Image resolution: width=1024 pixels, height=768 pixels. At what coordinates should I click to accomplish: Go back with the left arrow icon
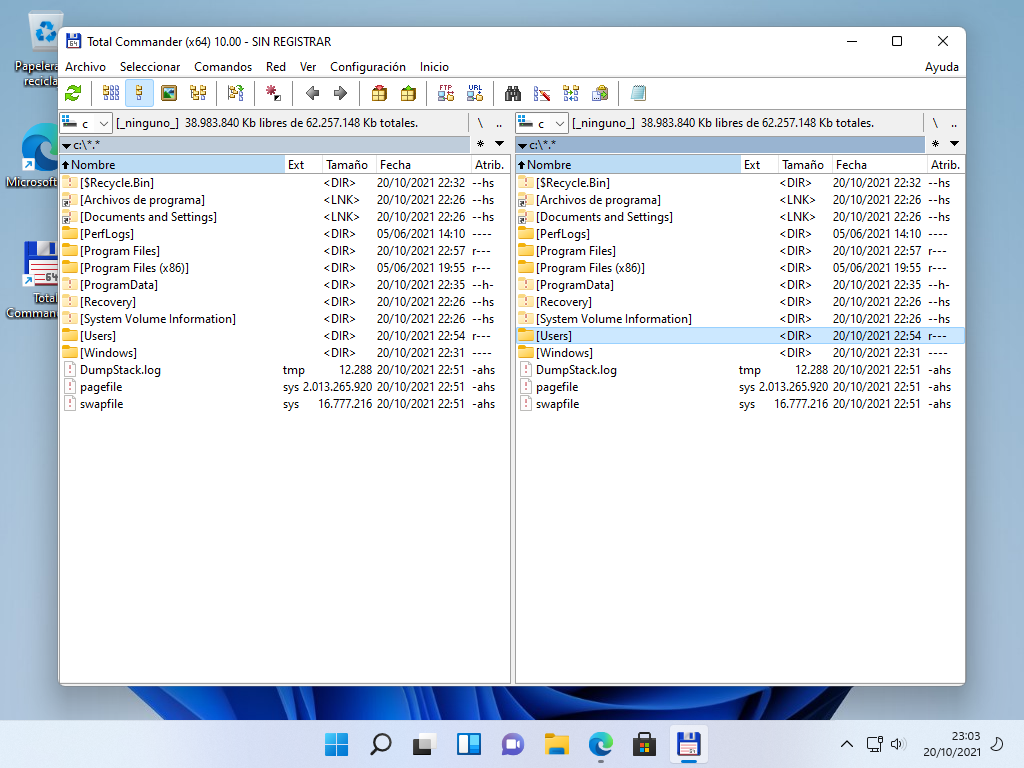312,93
